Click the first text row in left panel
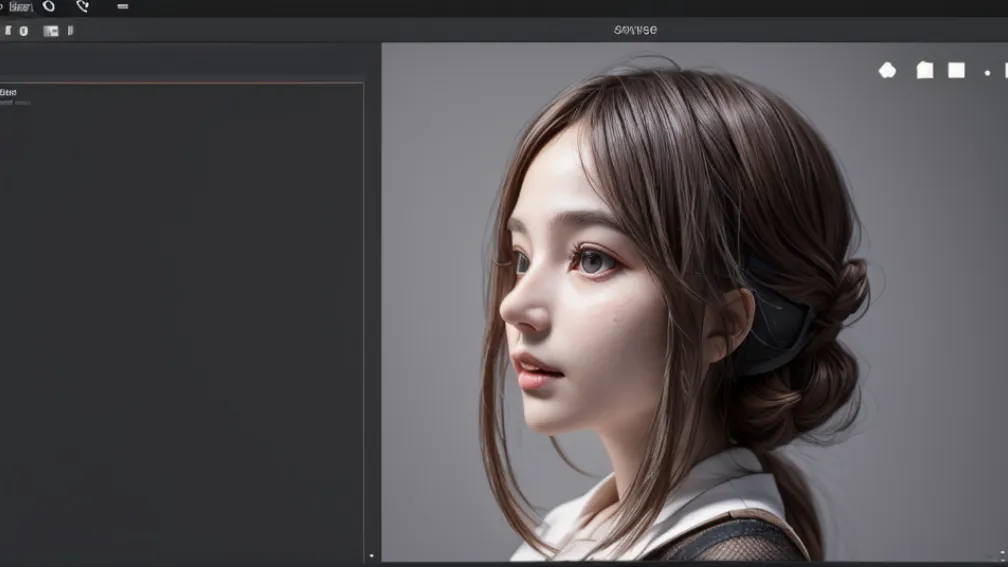The height and width of the screenshot is (567, 1008). pos(8,93)
